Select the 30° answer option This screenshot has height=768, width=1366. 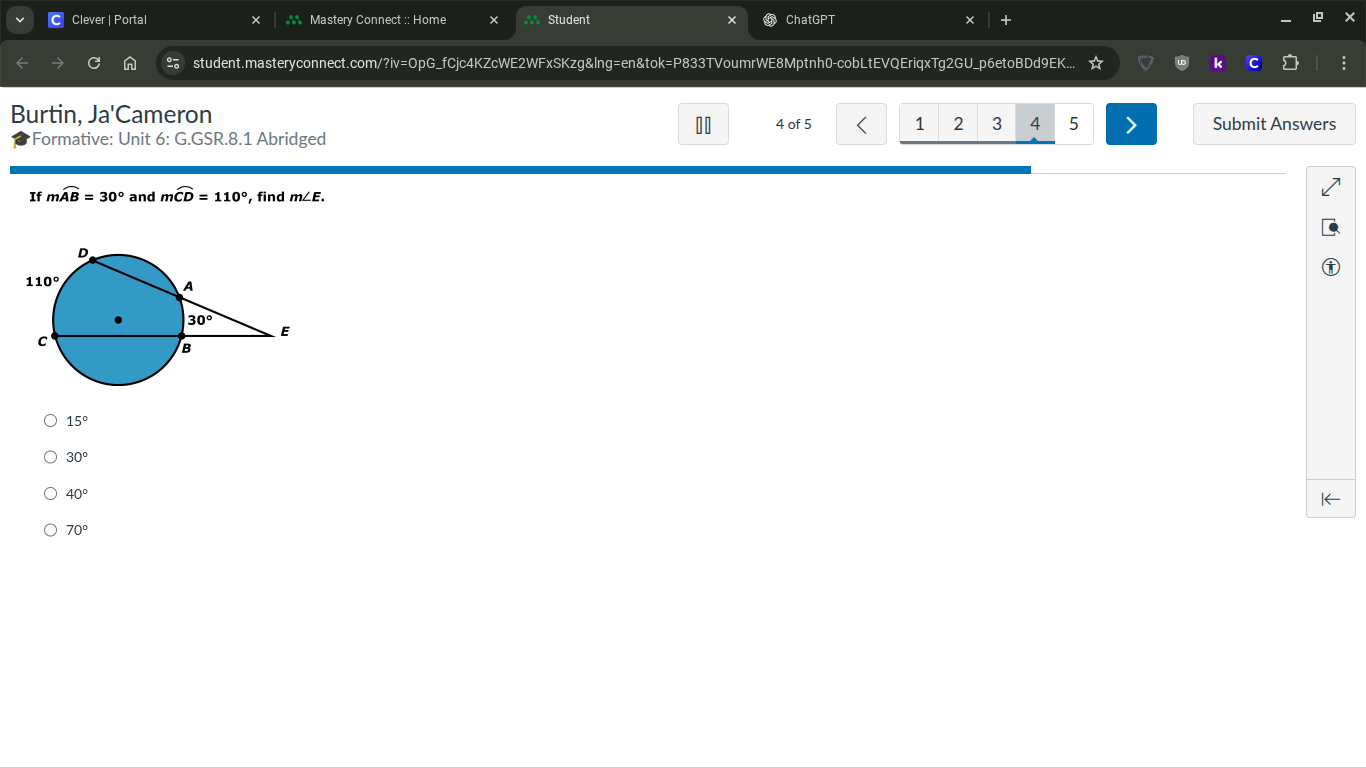pyautogui.click(x=51, y=457)
